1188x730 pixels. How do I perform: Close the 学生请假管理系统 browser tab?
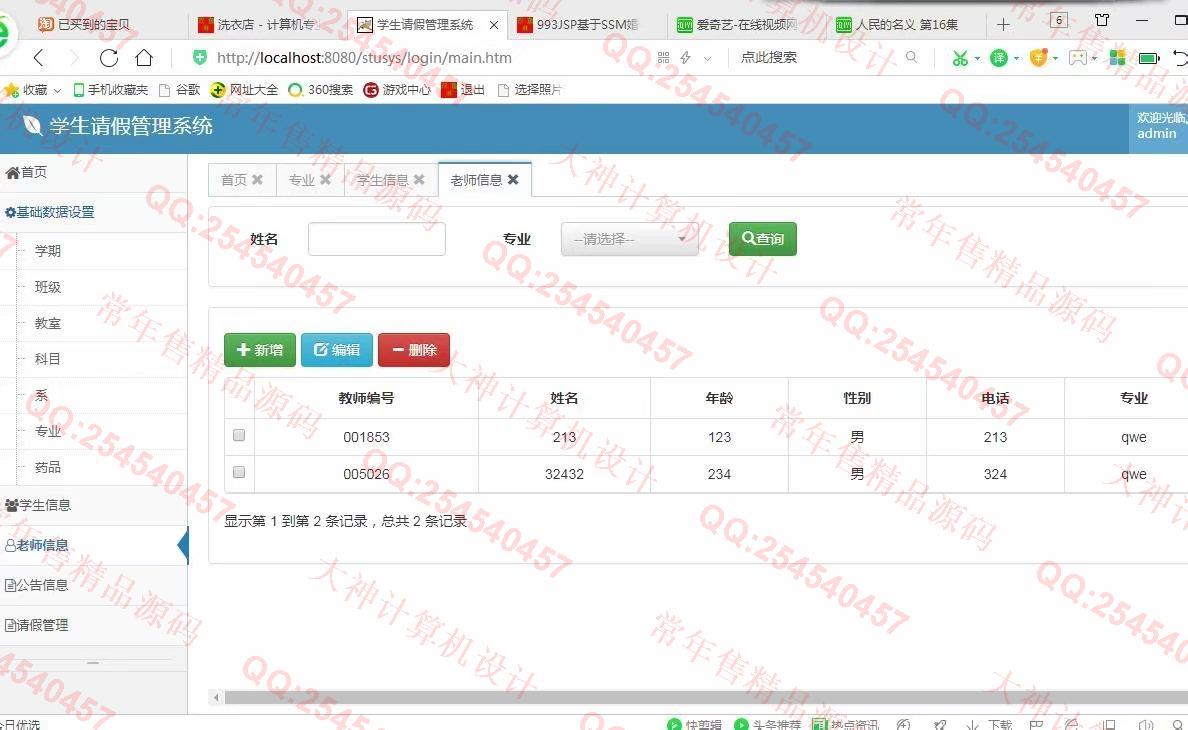(494, 25)
